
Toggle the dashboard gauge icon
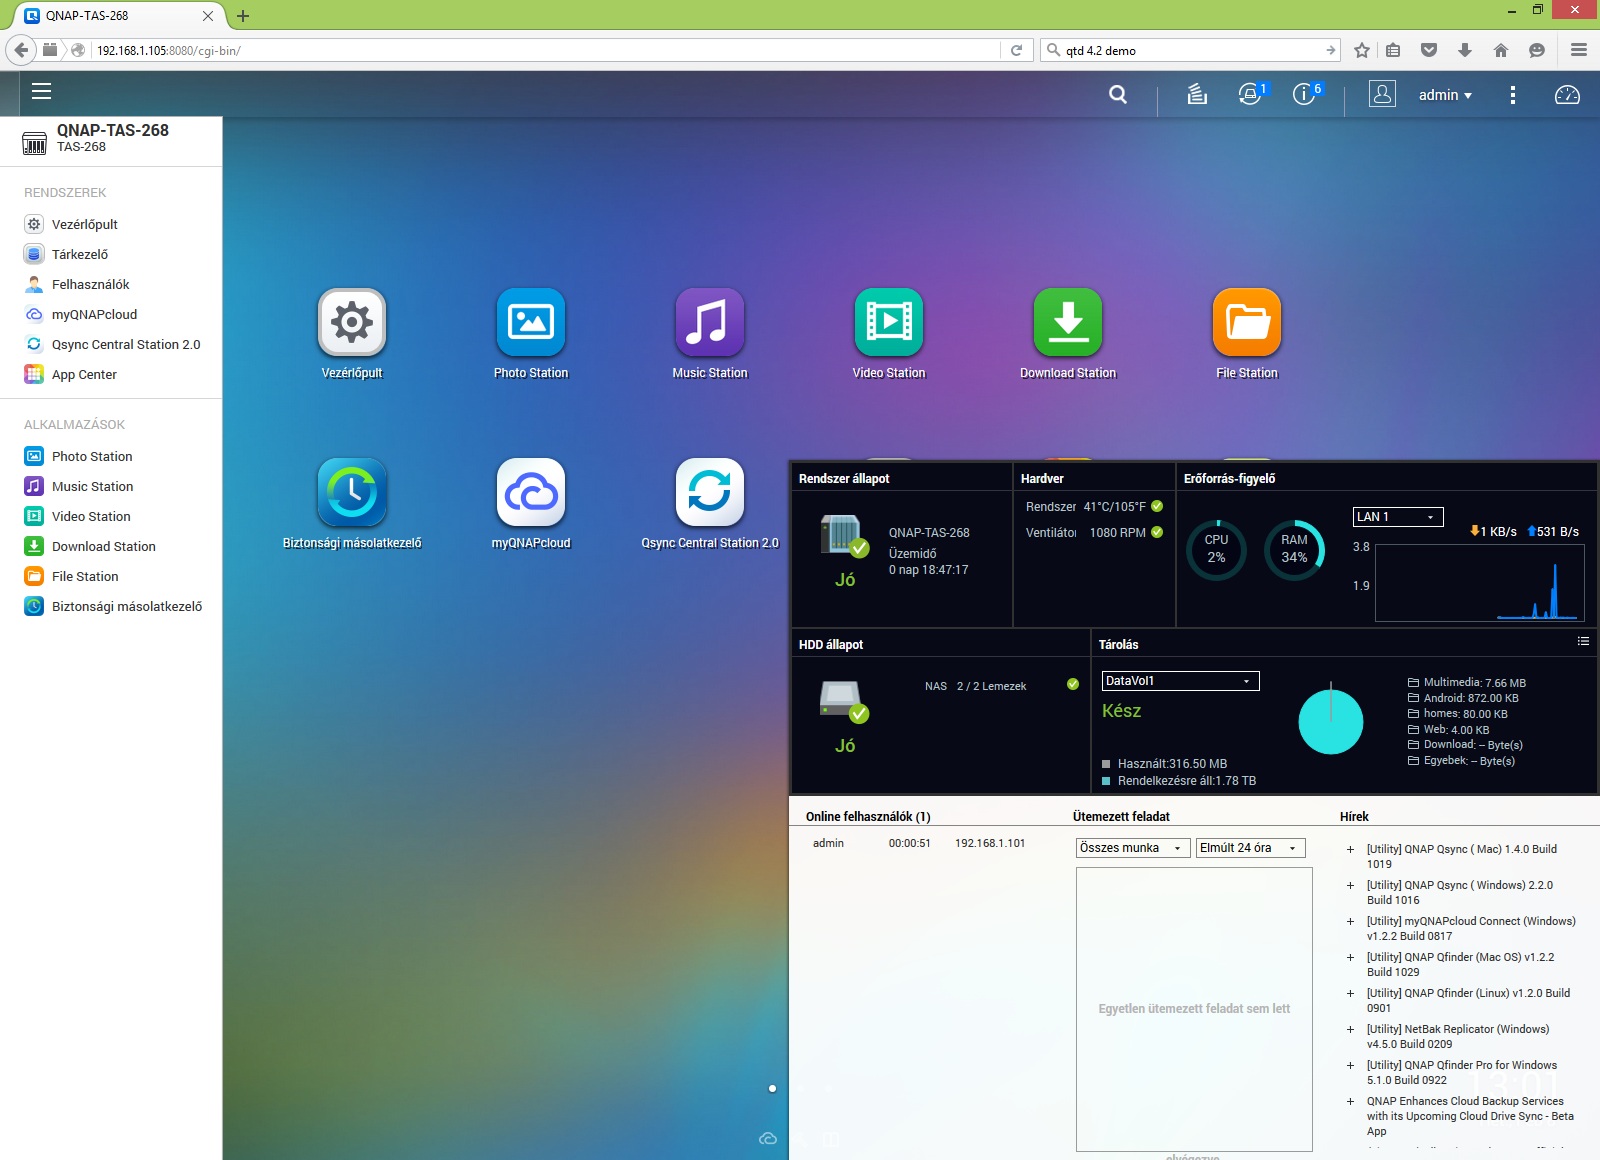[x=1567, y=95]
